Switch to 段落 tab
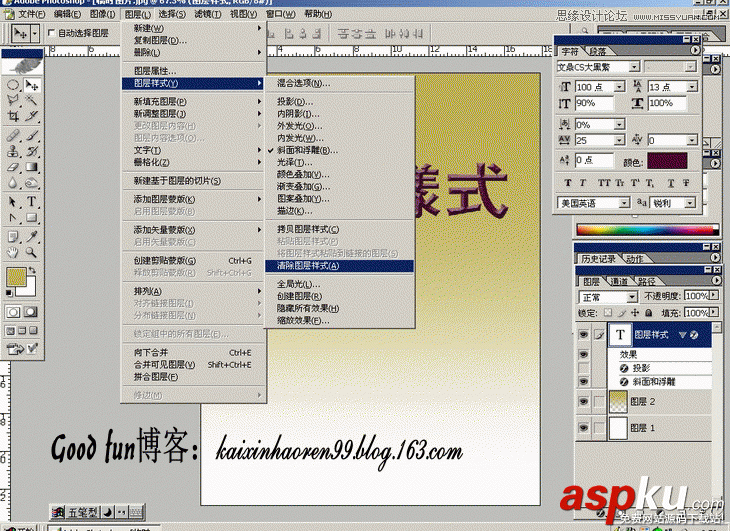Image resolution: width=730 pixels, height=531 pixels. coord(598,51)
